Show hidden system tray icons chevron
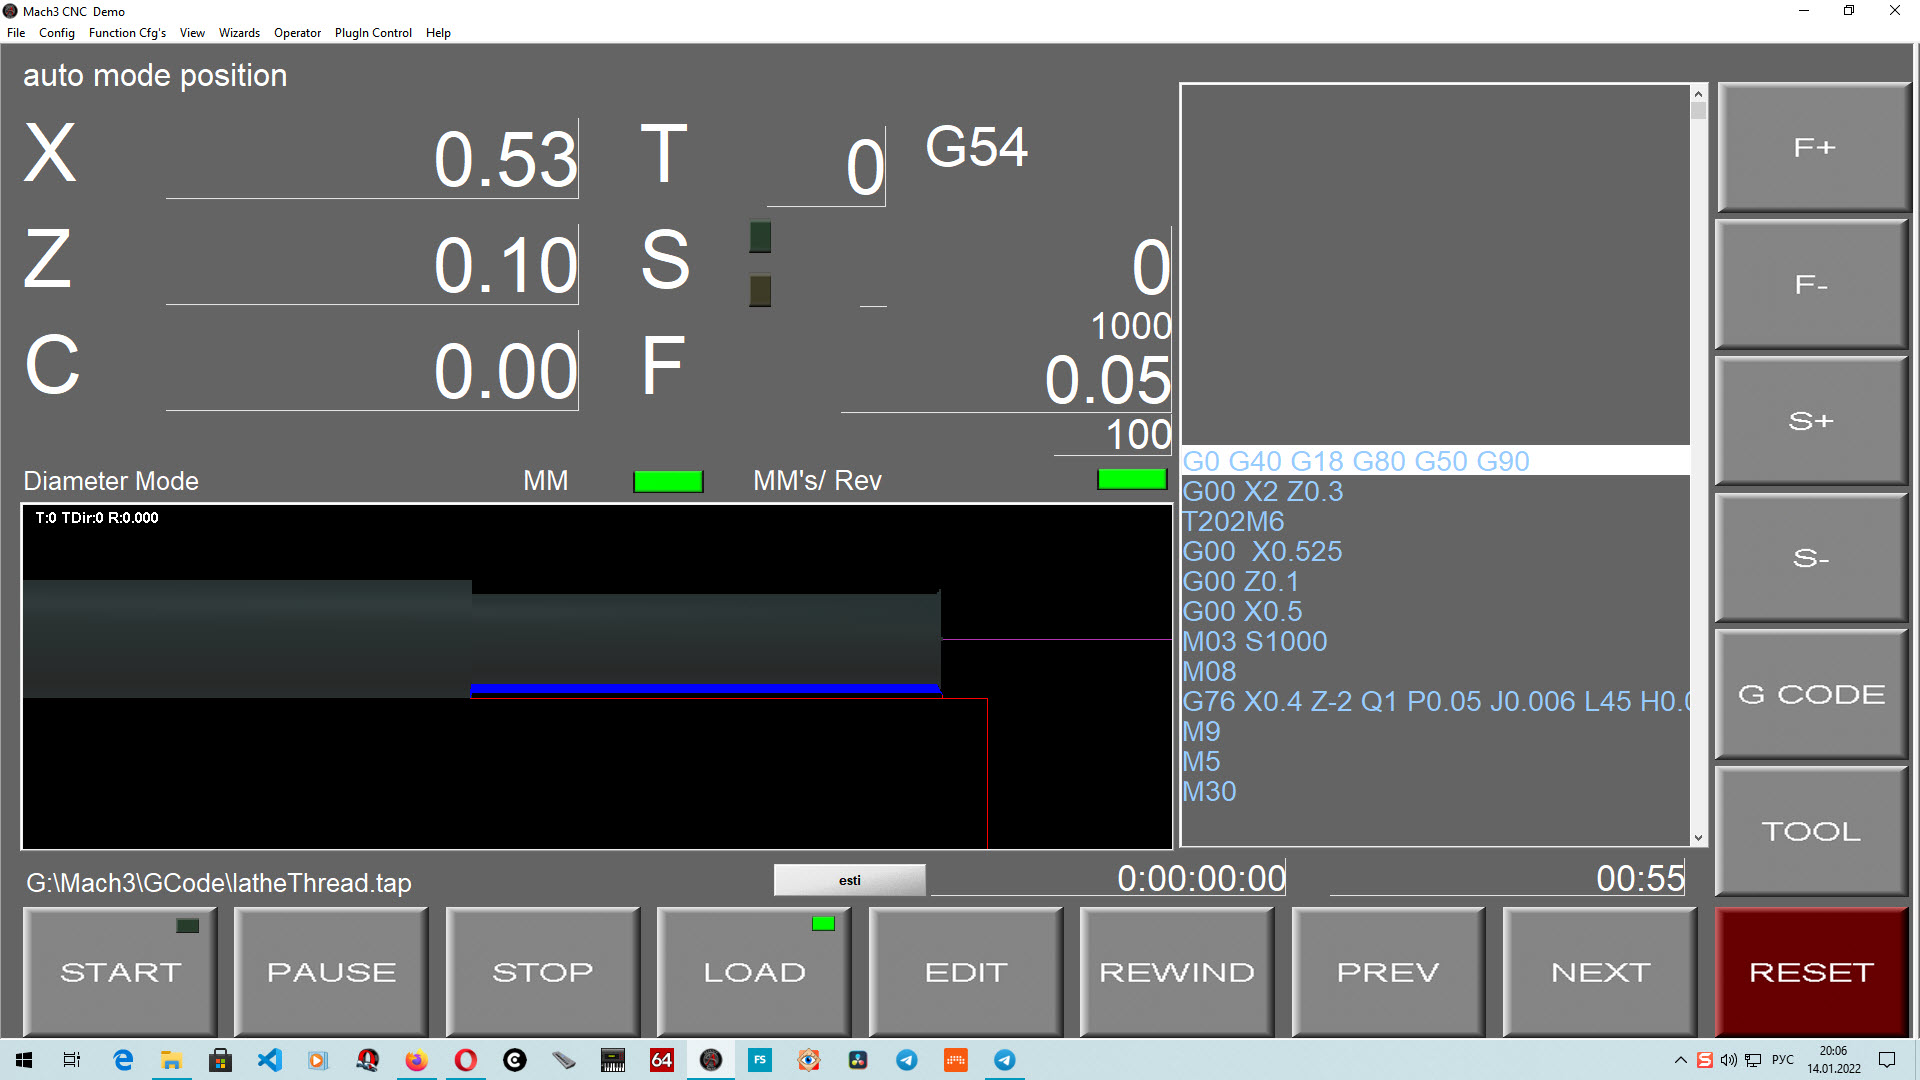 [1680, 1060]
